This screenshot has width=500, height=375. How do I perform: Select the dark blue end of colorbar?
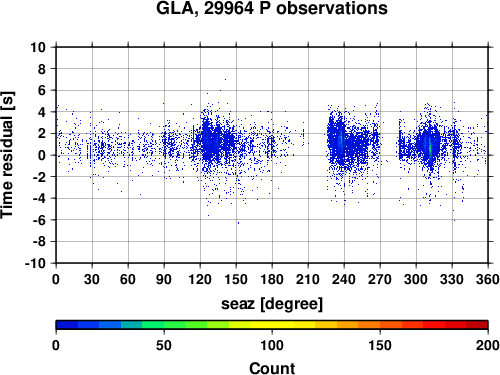(67, 324)
